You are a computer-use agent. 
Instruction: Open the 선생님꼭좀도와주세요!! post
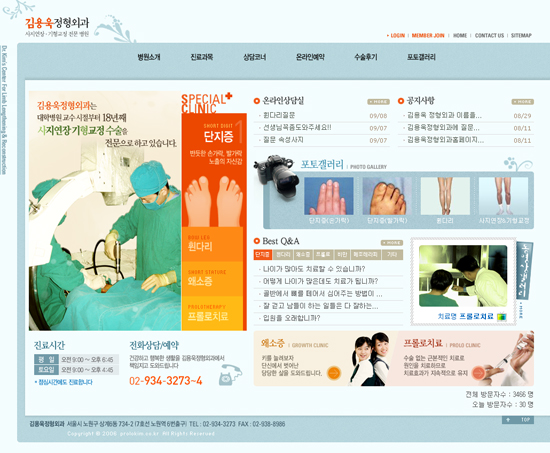297,128
